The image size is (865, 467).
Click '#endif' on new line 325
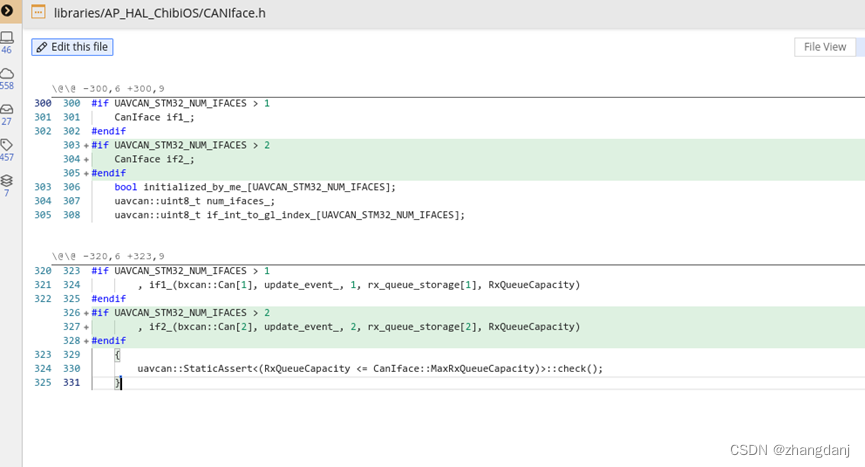109,299
